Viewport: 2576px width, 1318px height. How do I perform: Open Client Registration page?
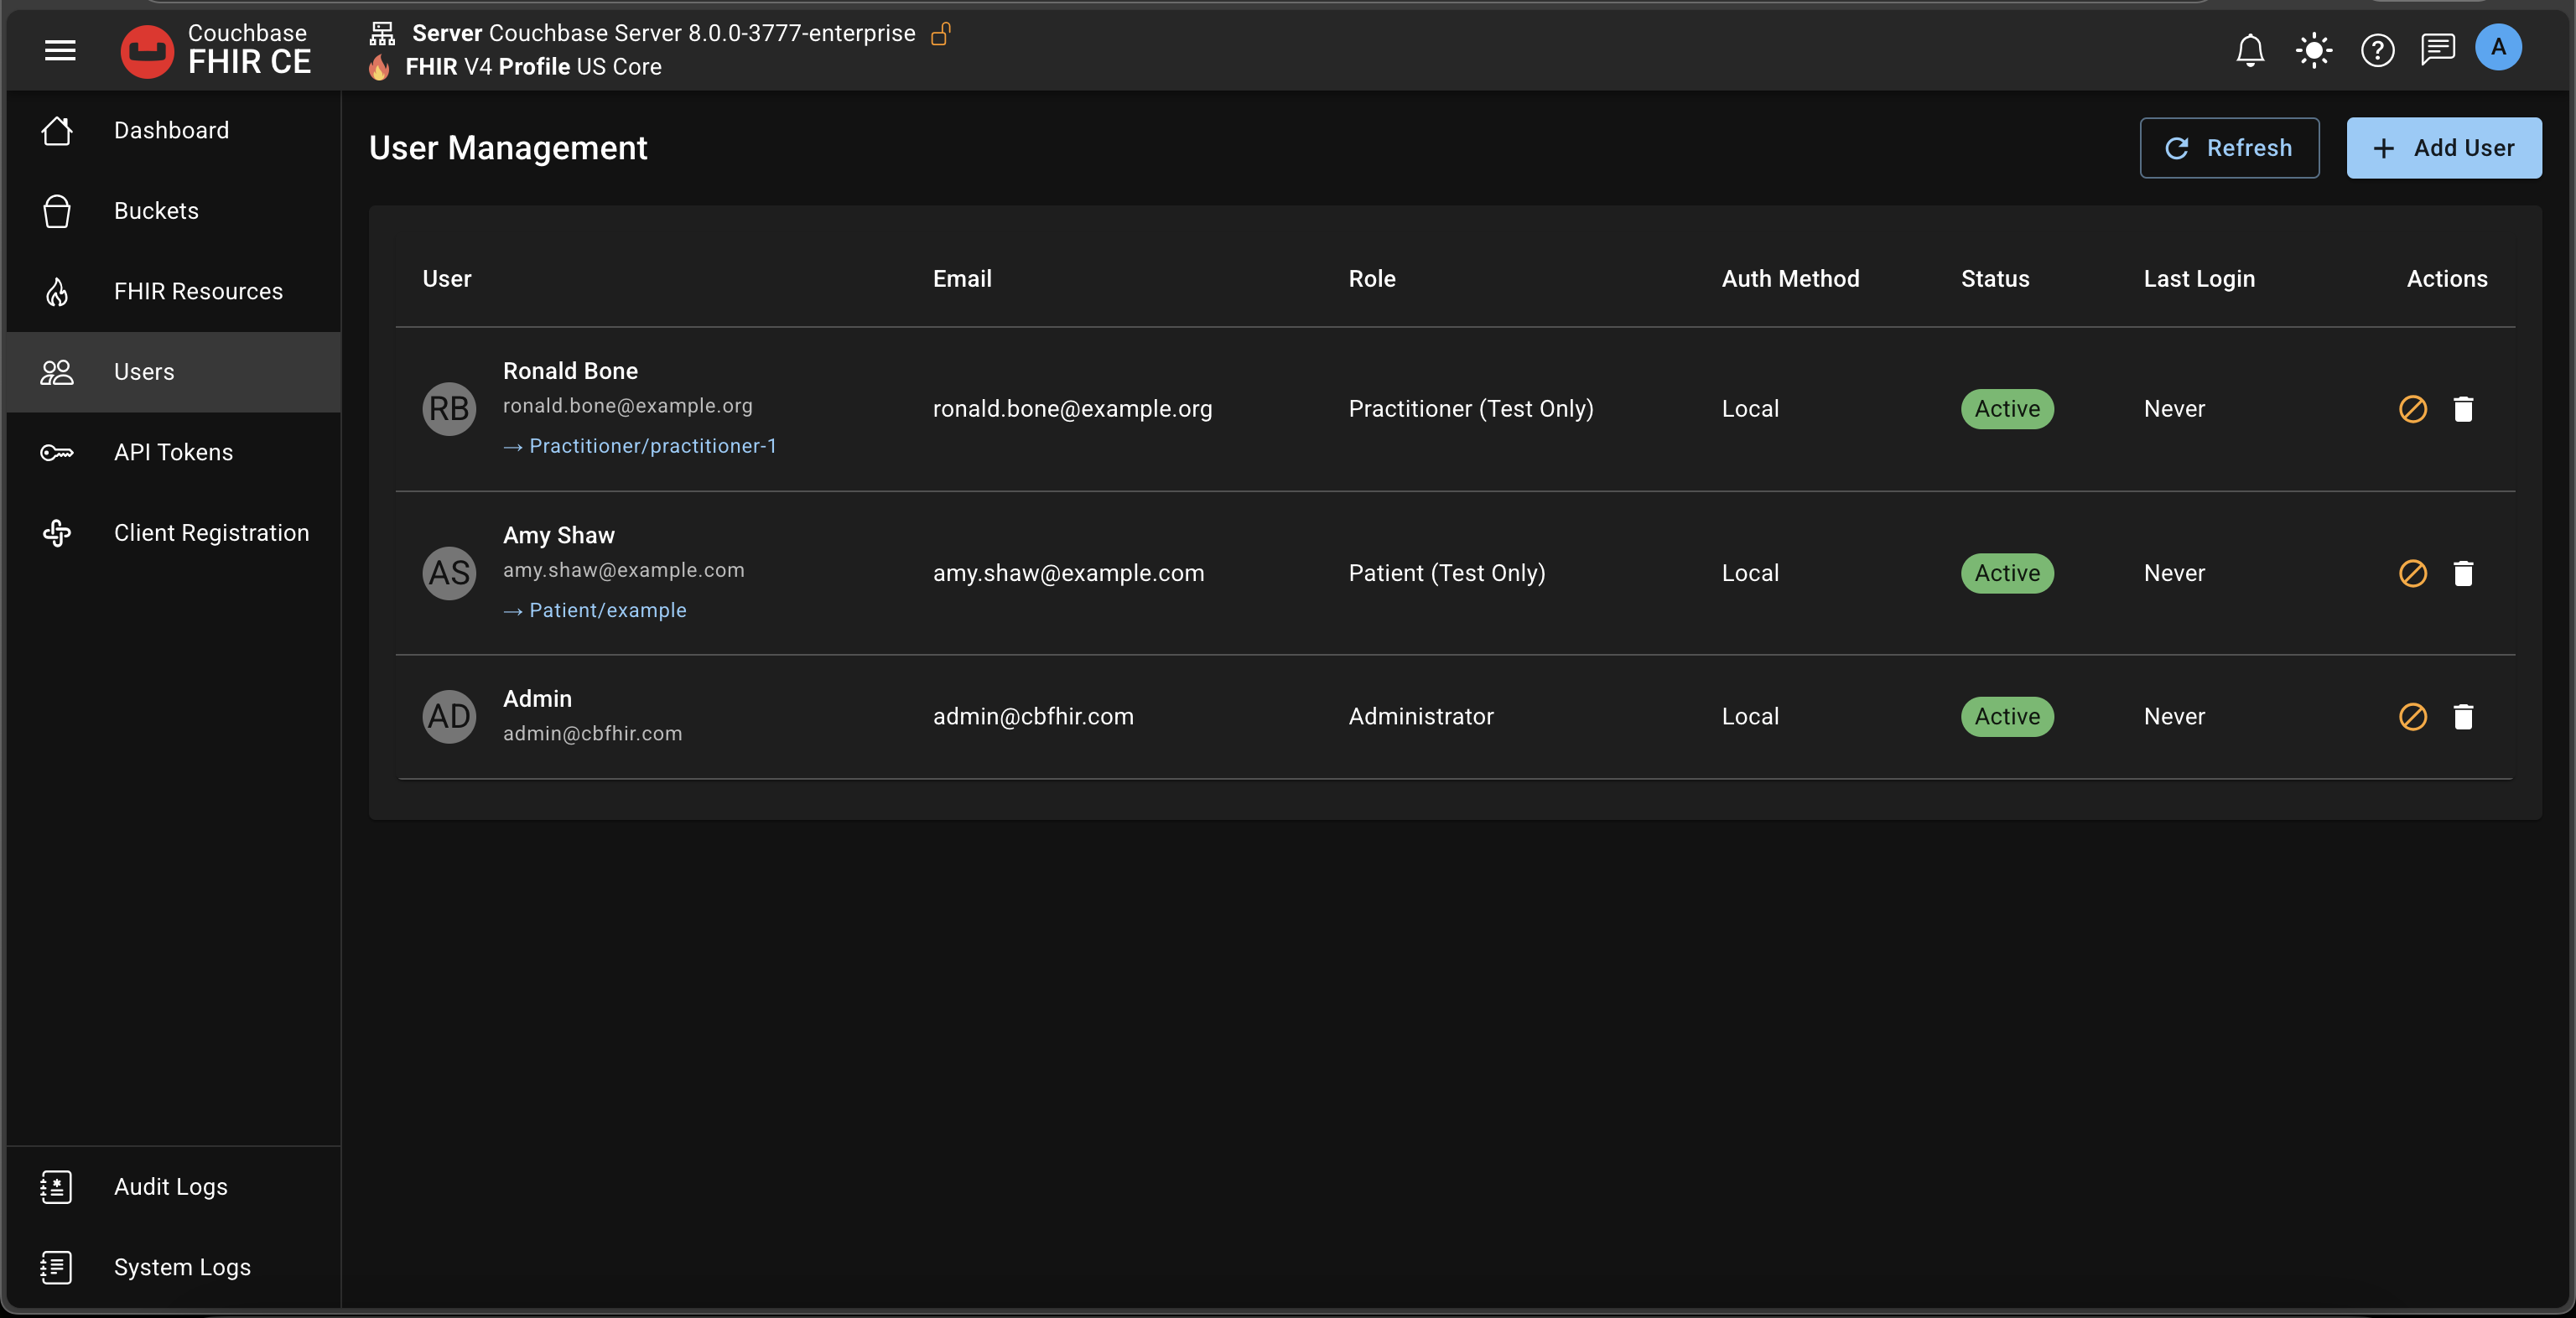pyautogui.click(x=211, y=533)
